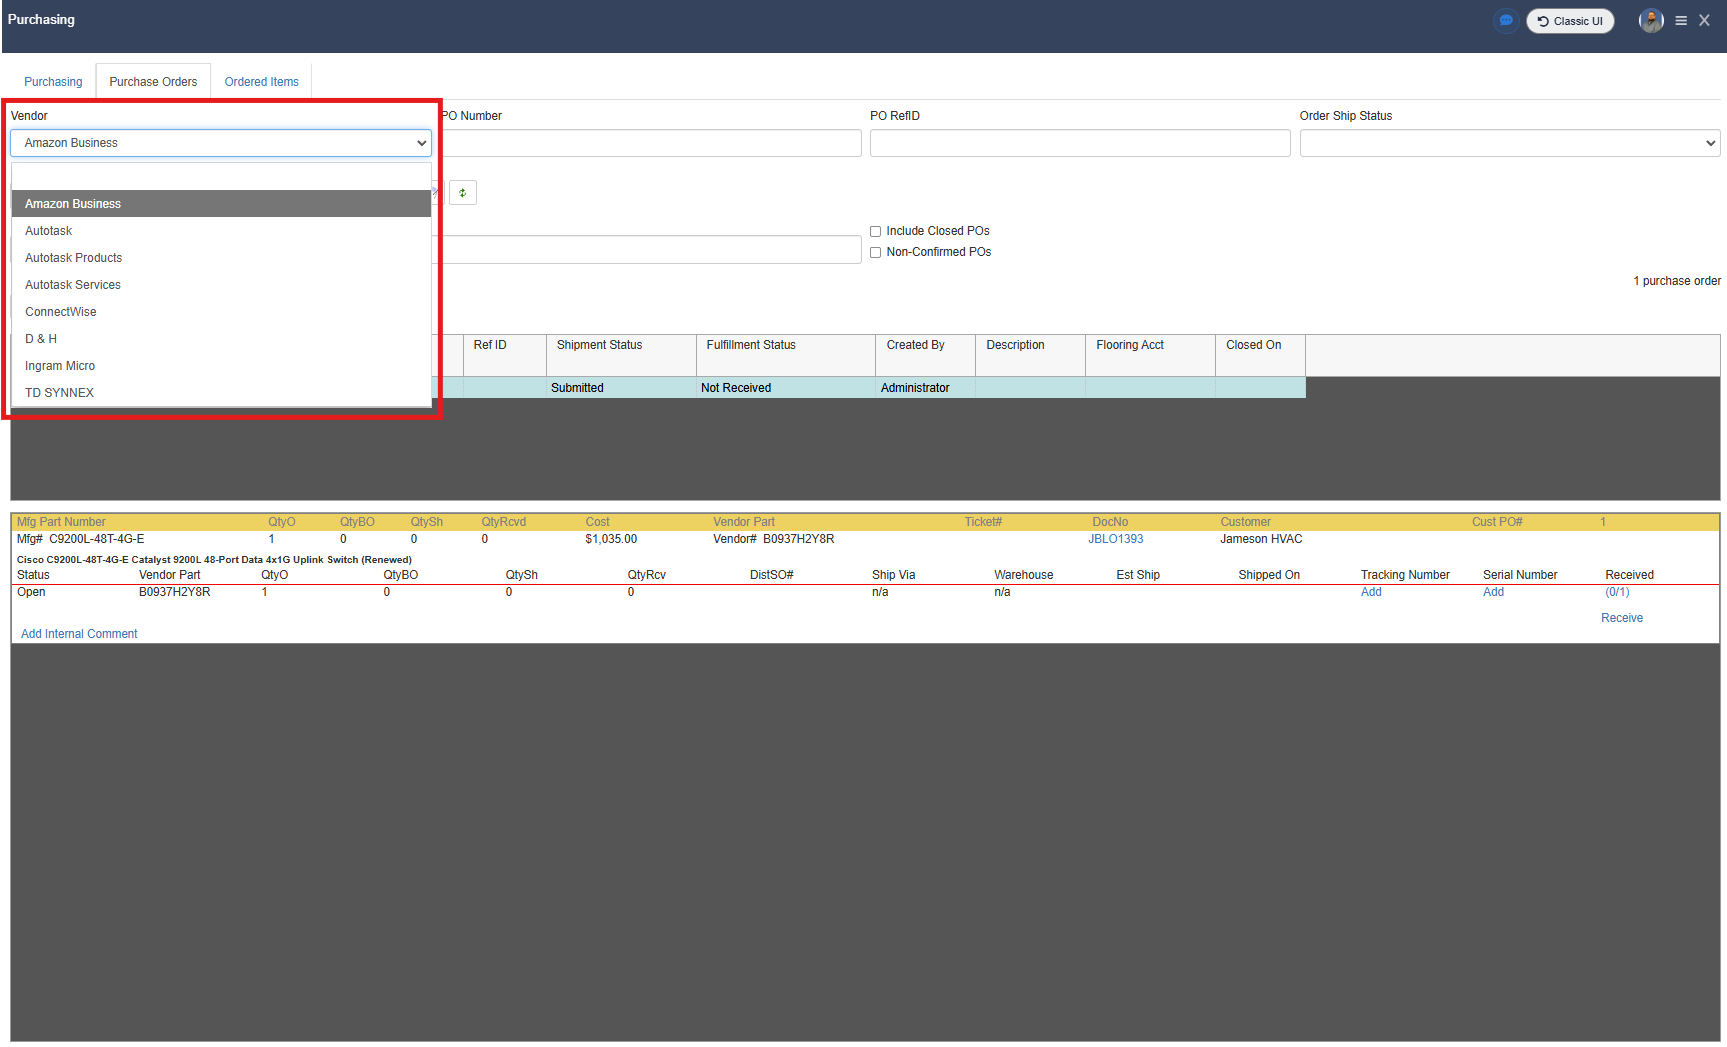Screen dimensions: 1727x1047
Task: Add an internal comment
Action: tap(79, 634)
